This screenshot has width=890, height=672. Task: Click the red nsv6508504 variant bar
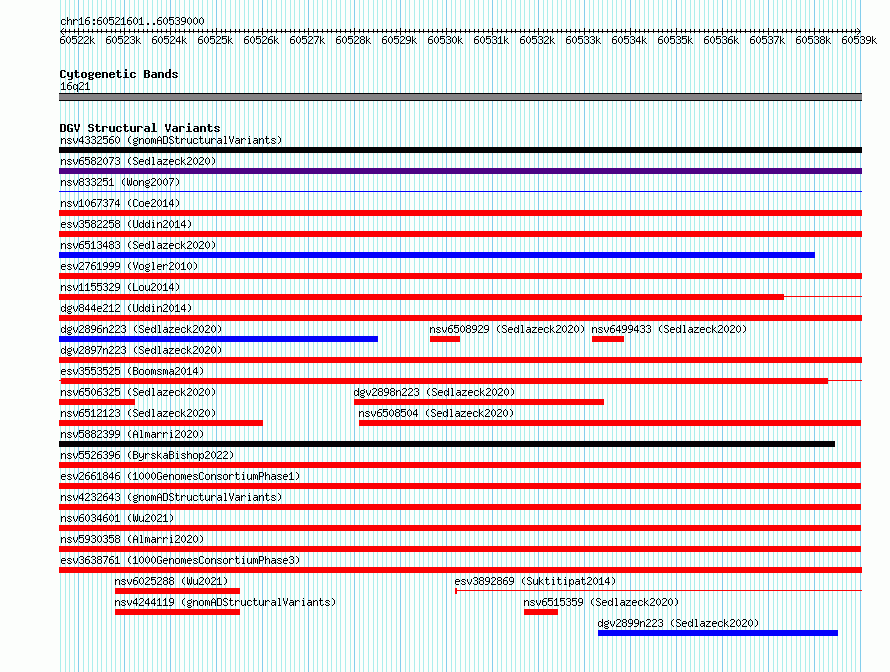(x=610, y=423)
